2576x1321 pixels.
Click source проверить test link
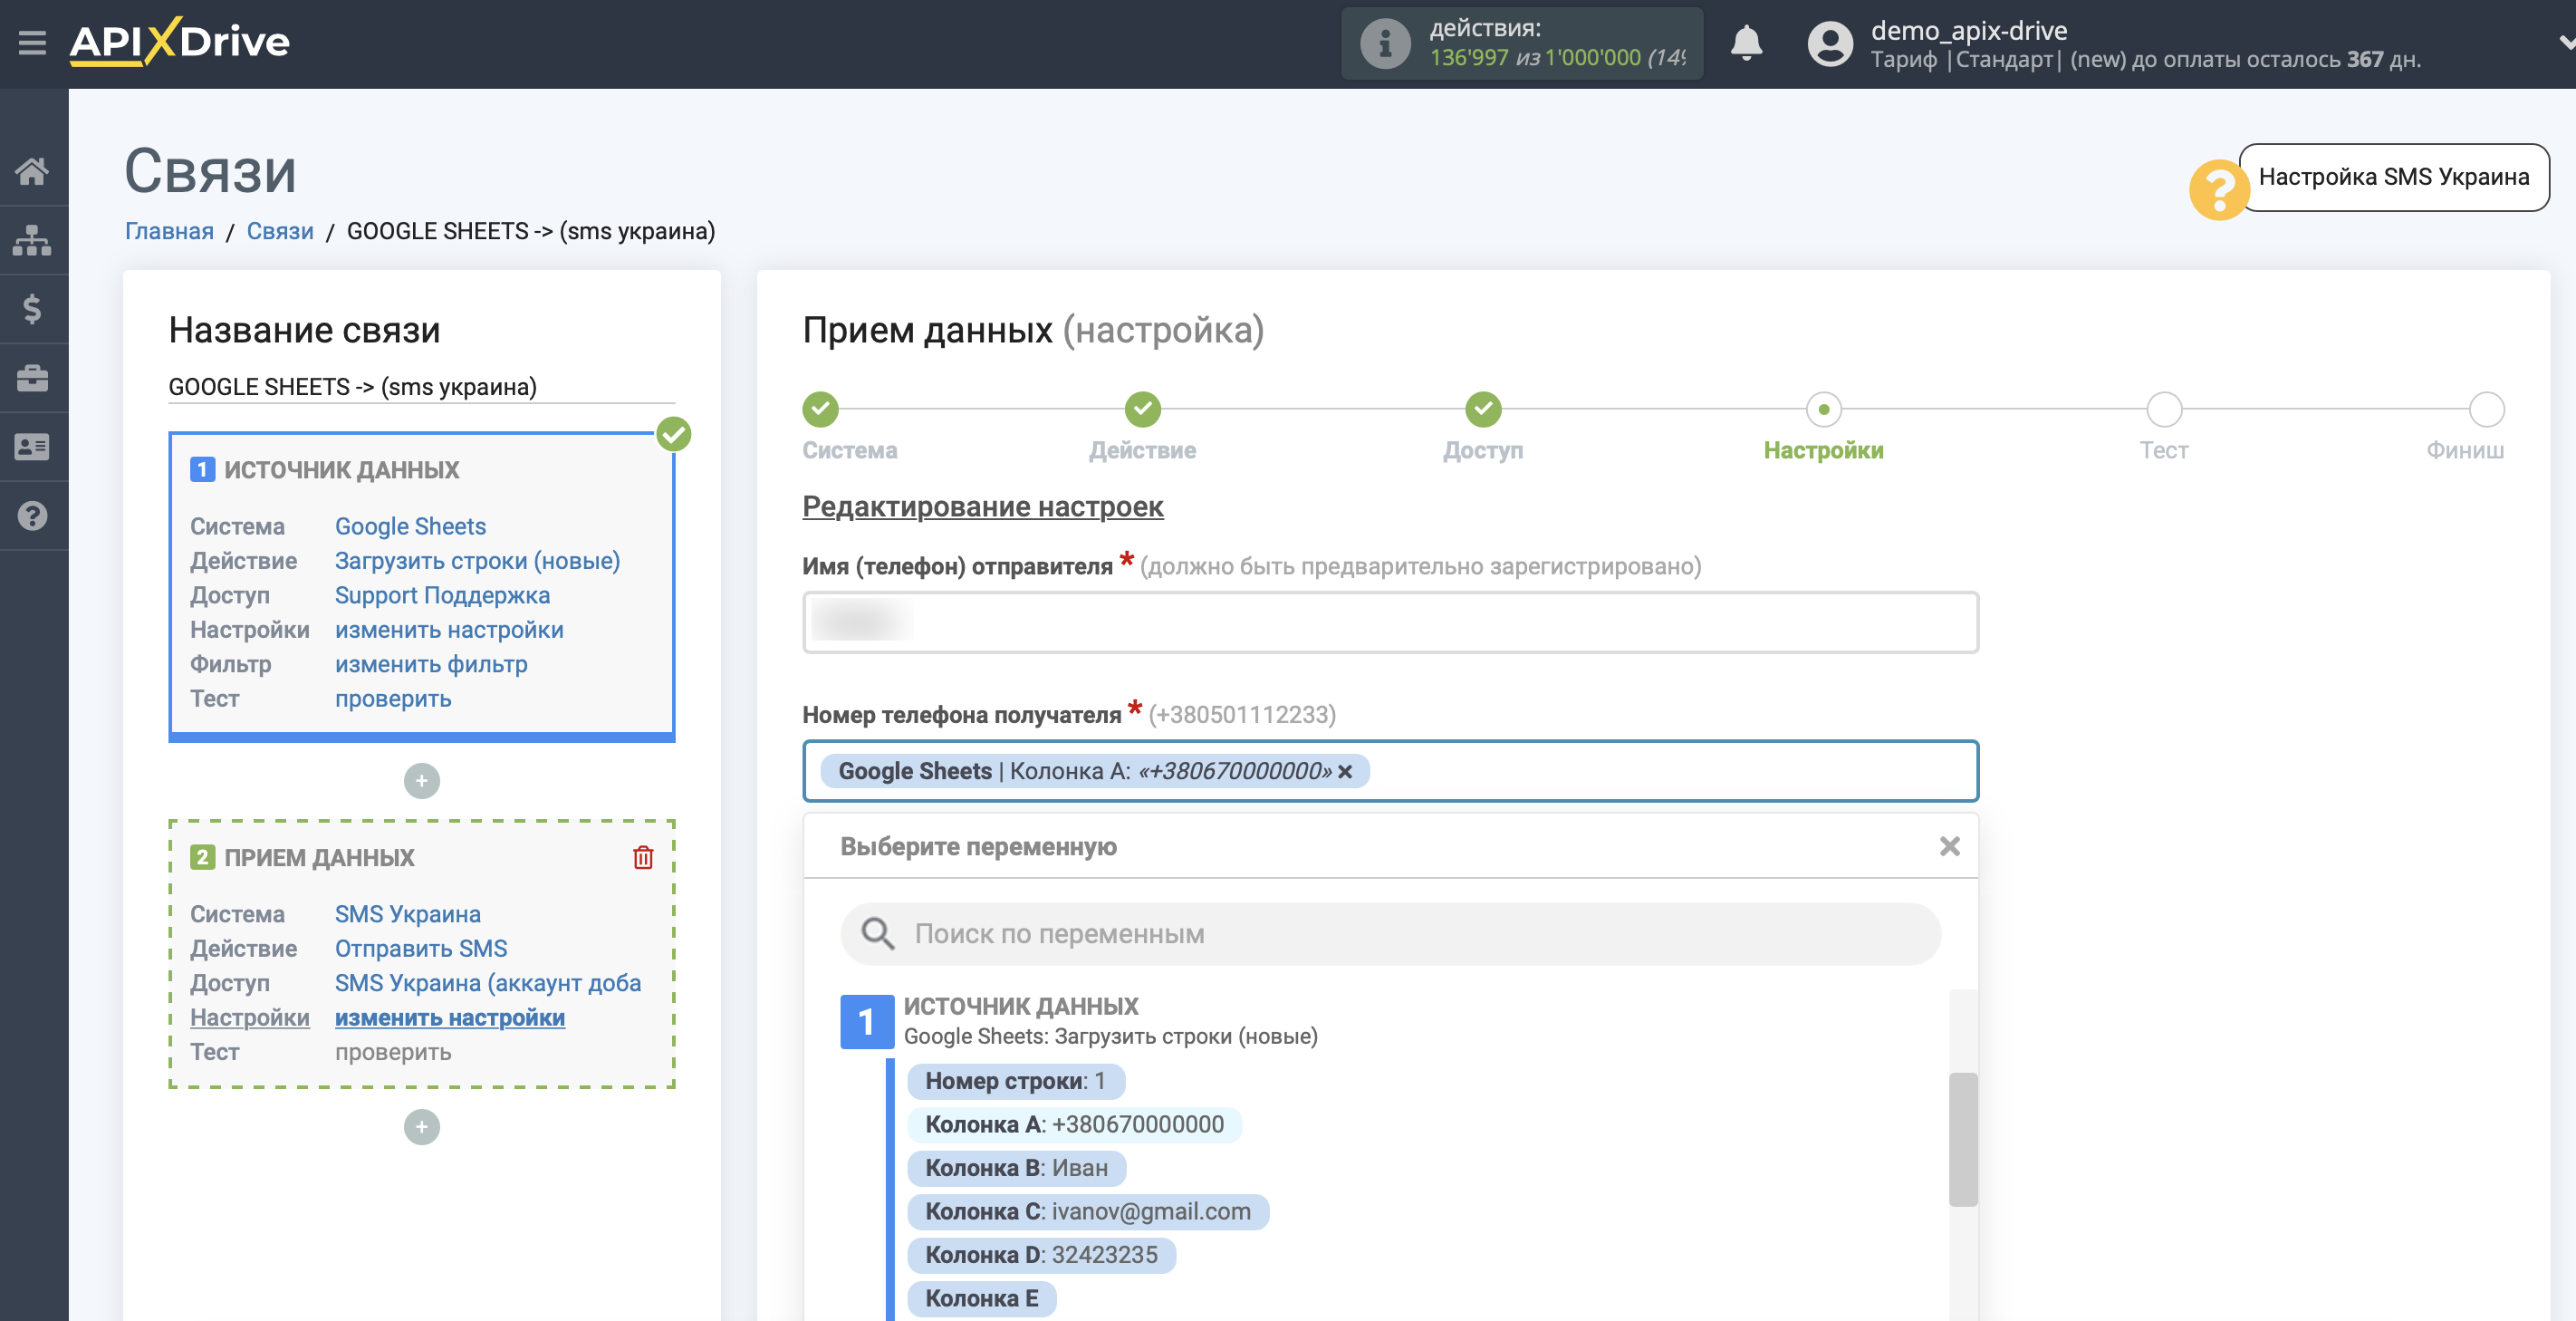pos(393,699)
